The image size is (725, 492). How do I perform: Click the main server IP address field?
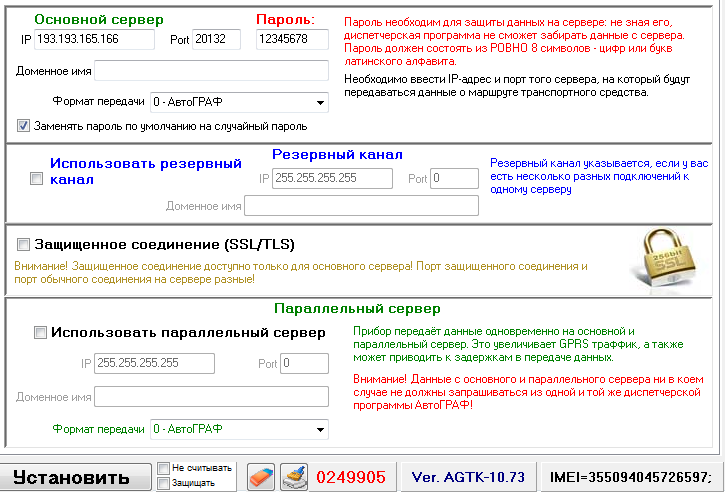(x=97, y=39)
